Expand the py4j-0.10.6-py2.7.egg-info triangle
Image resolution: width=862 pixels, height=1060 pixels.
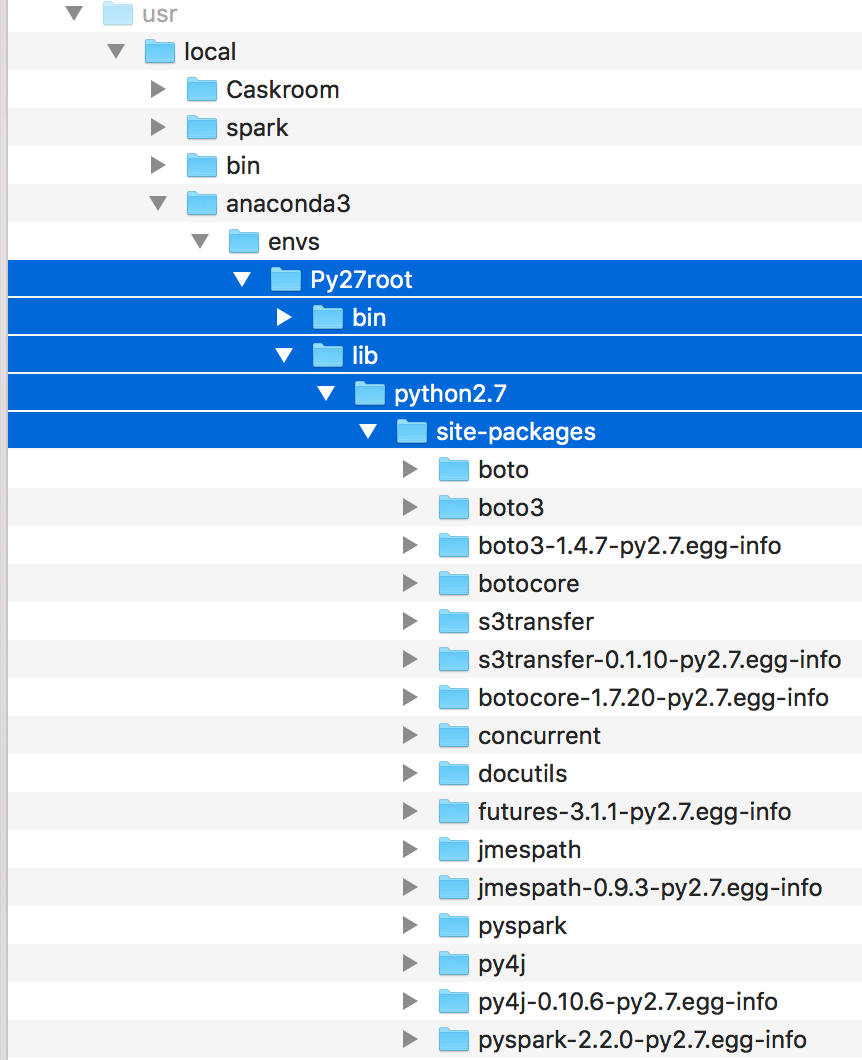[x=410, y=1001]
